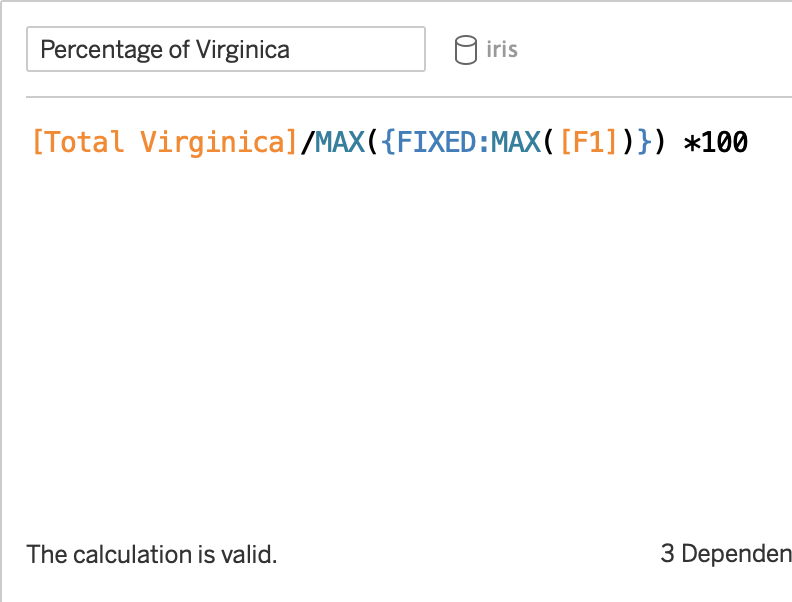Screen dimensions: 792x602
Task: Click the blue closing curly brace
Action: [x=645, y=142]
